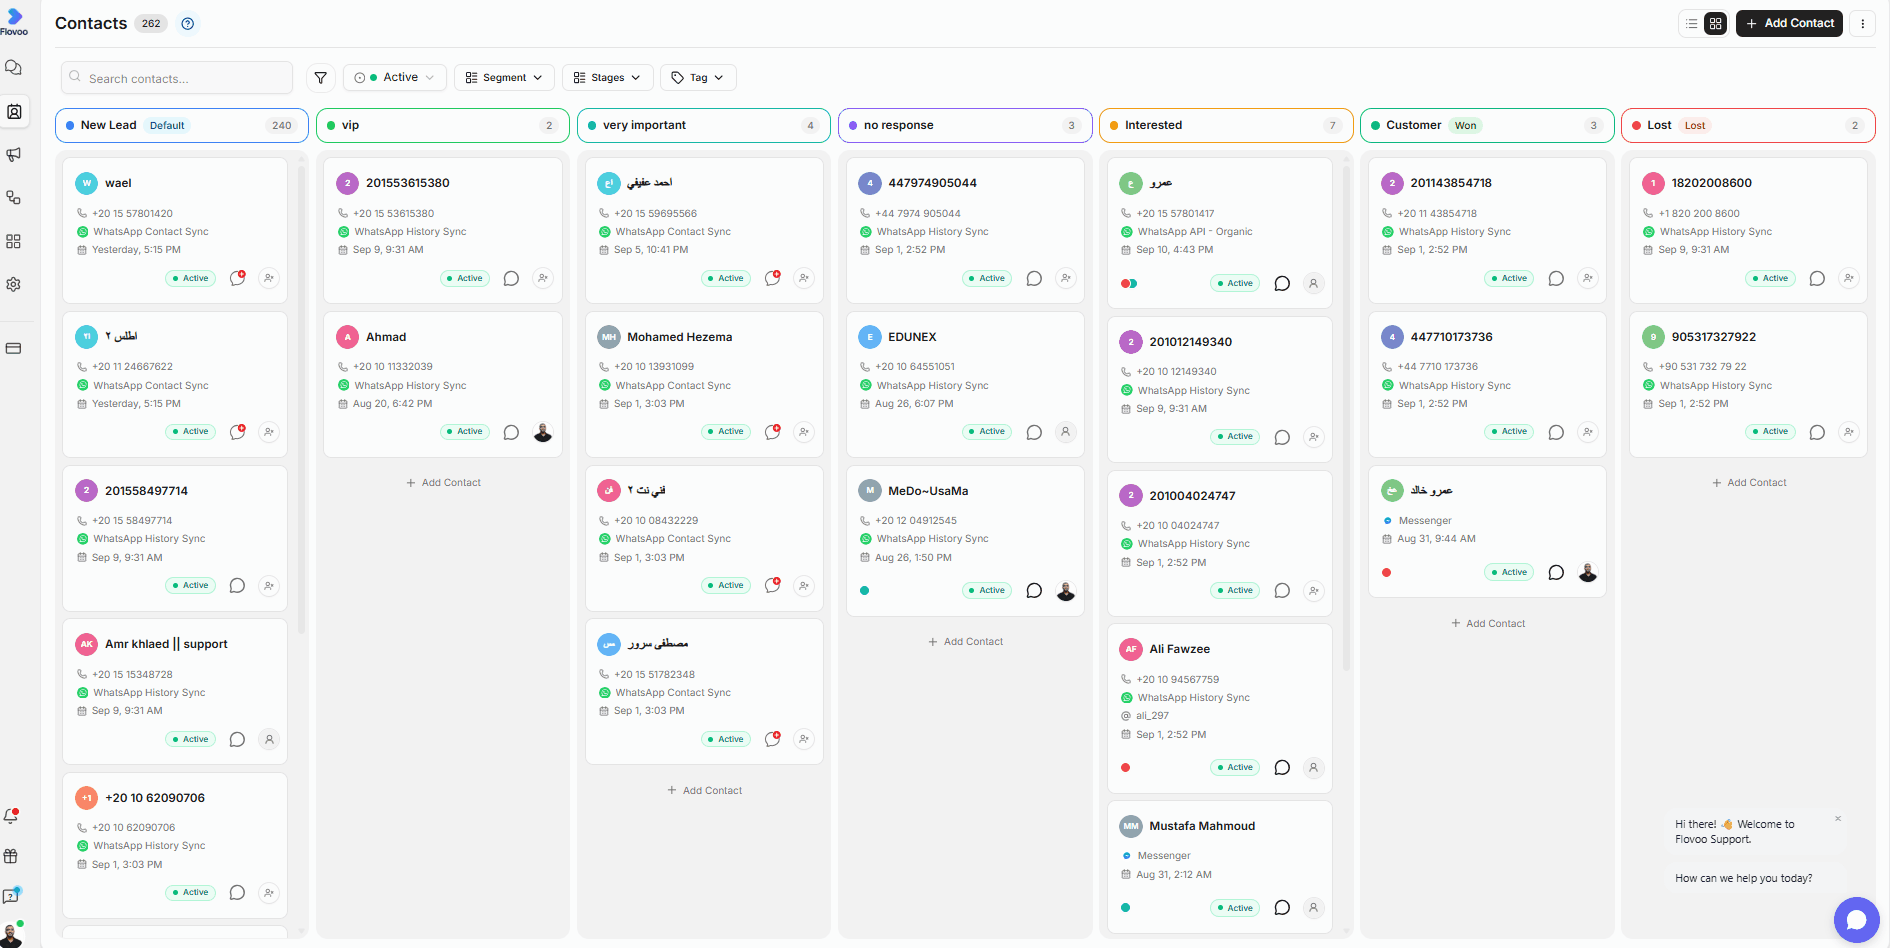The width and height of the screenshot is (1890, 948).
Task: Open the campaigns megaphone icon in the sidebar
Action: point(14,155)
